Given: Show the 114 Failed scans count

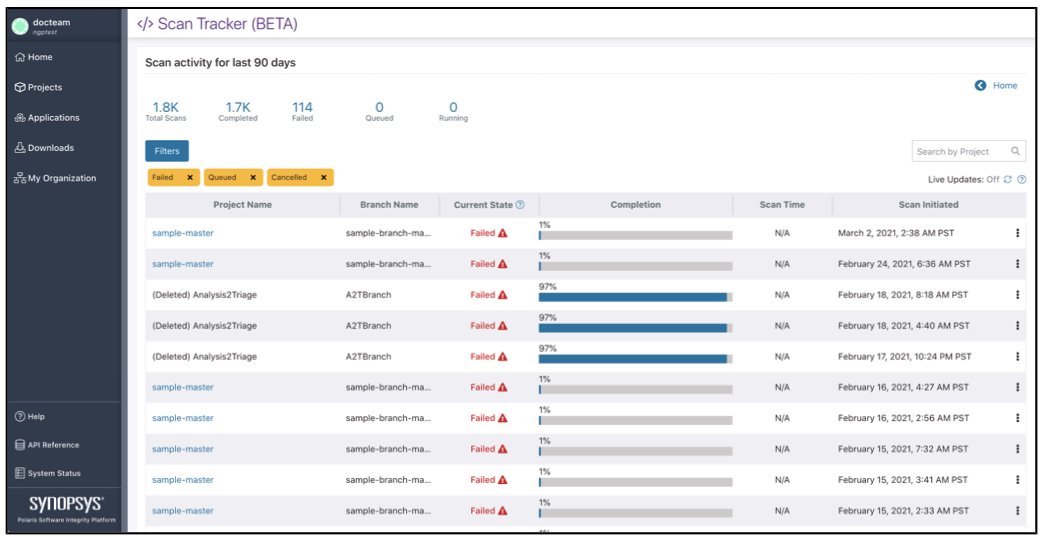Looking at the screenshot, I should pos(302,111).
